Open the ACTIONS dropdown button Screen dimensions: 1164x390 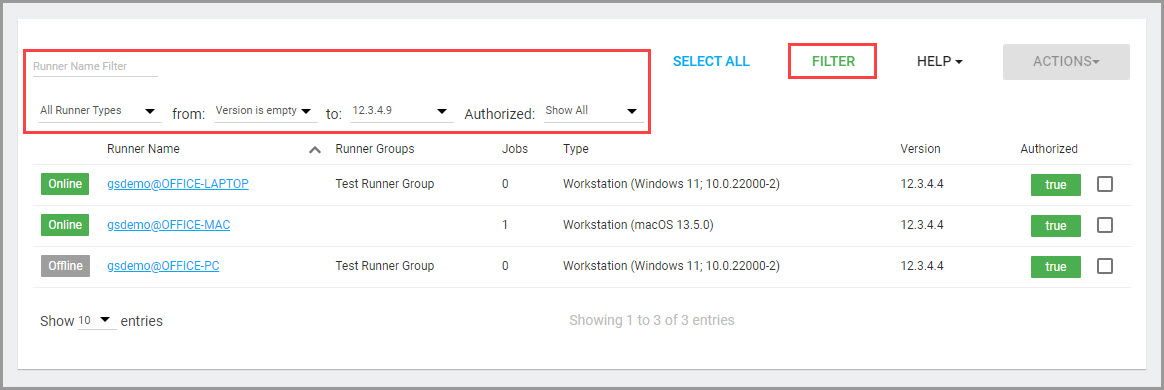tap(1066, 62)
